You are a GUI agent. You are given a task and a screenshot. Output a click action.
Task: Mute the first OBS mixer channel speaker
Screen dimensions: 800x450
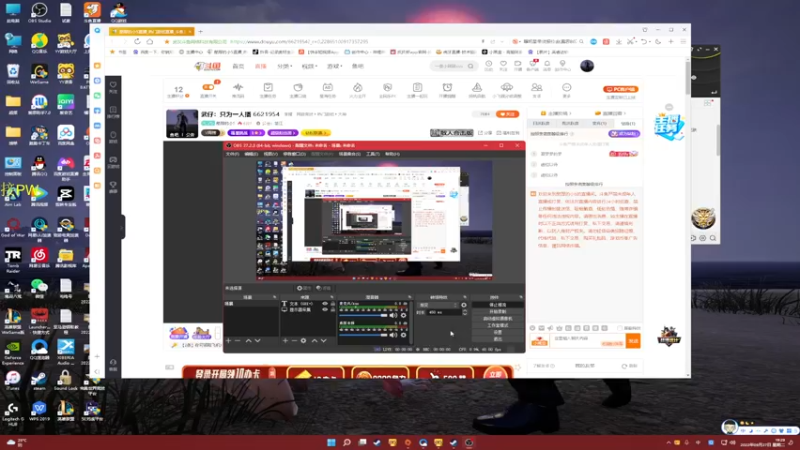(x=393, y=315)
